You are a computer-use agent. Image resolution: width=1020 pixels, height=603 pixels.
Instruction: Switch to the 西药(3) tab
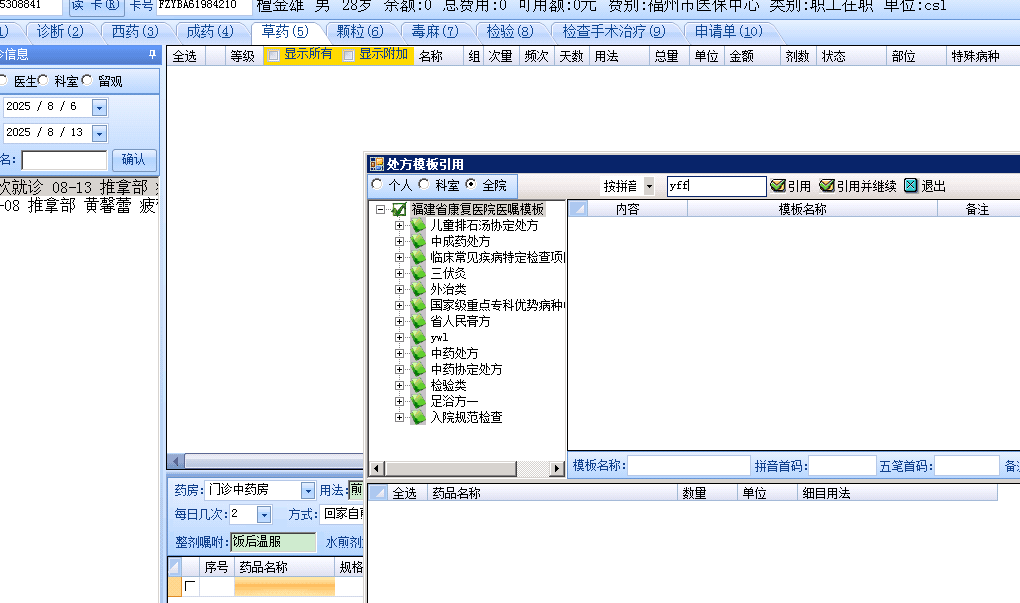tap(135, 31)
